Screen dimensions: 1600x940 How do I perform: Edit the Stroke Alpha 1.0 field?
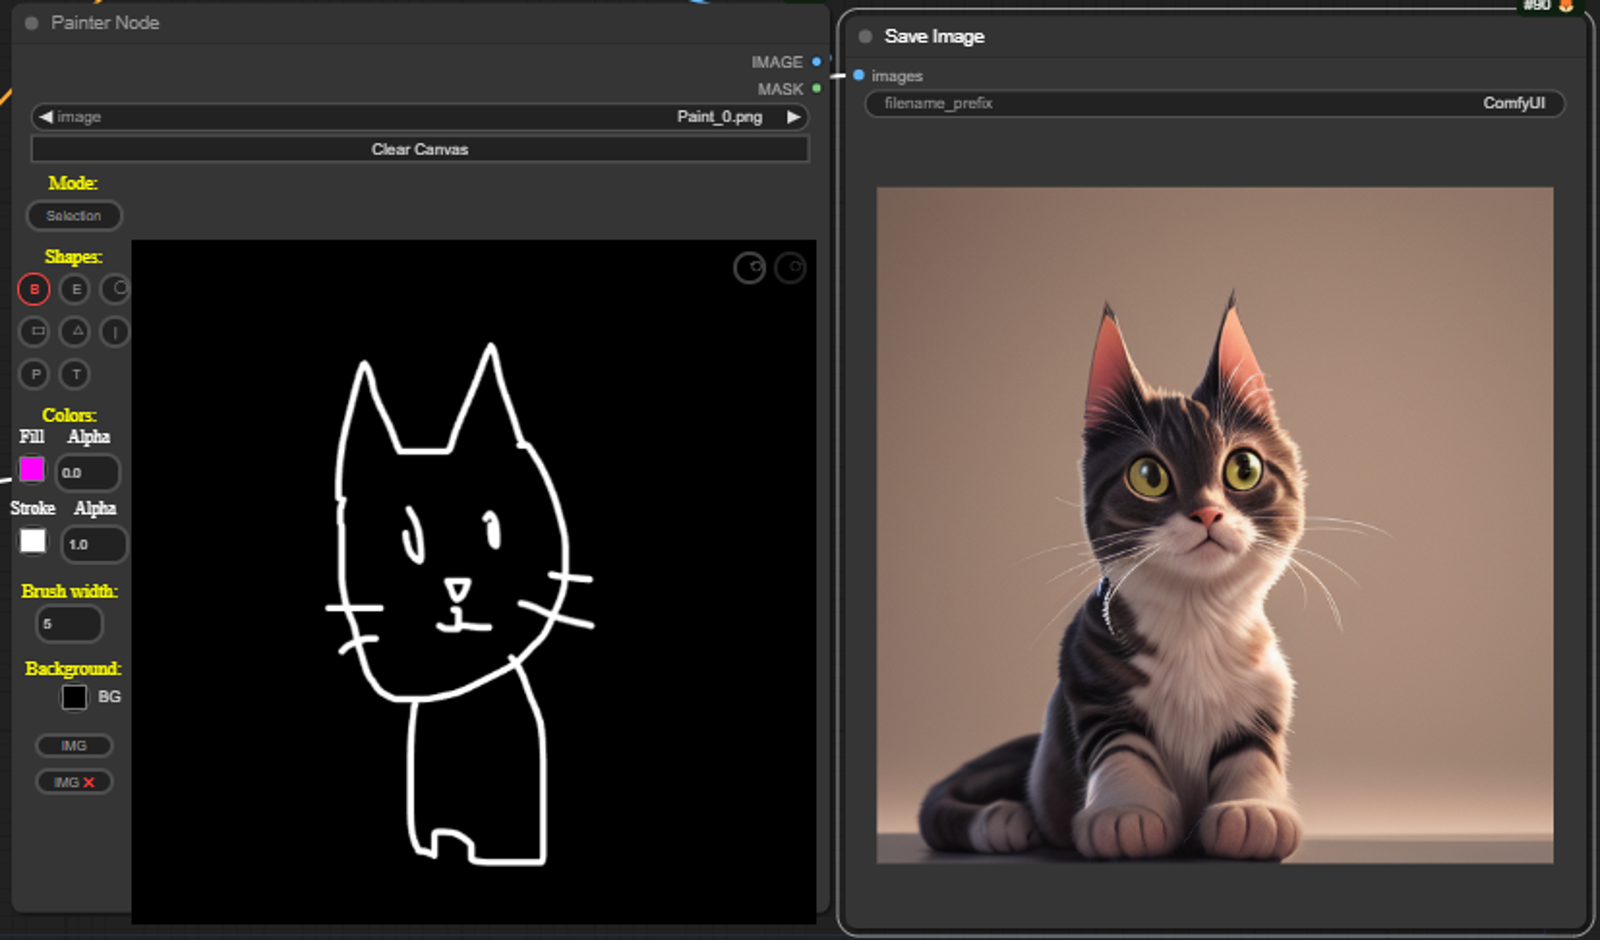94,544
